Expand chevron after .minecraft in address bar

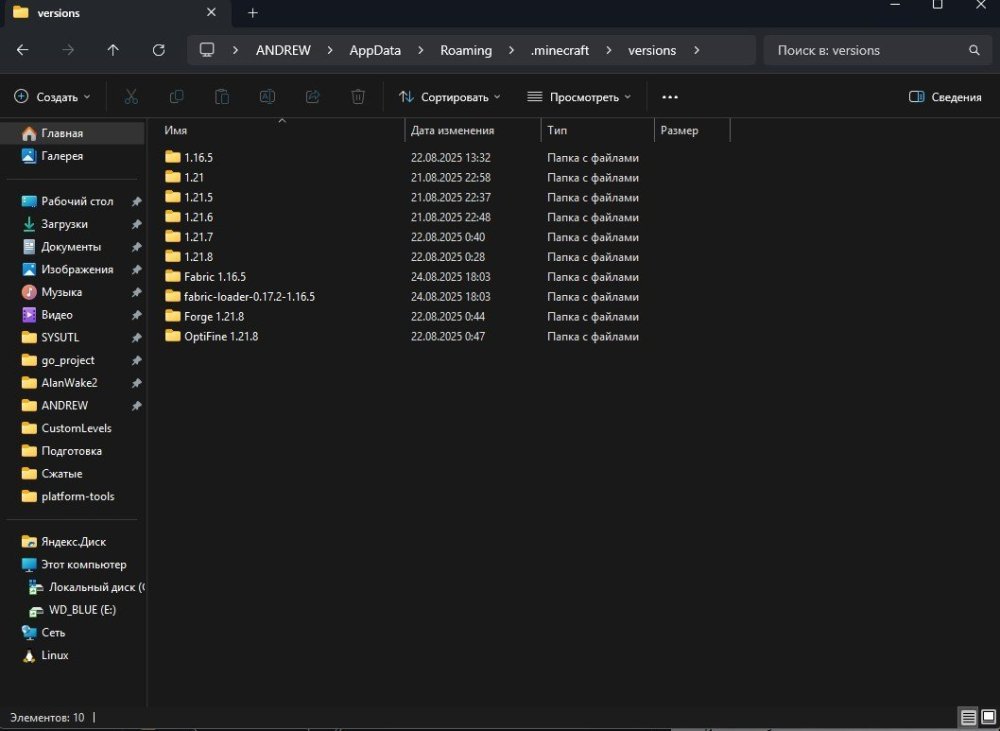[x=608, y=50]
